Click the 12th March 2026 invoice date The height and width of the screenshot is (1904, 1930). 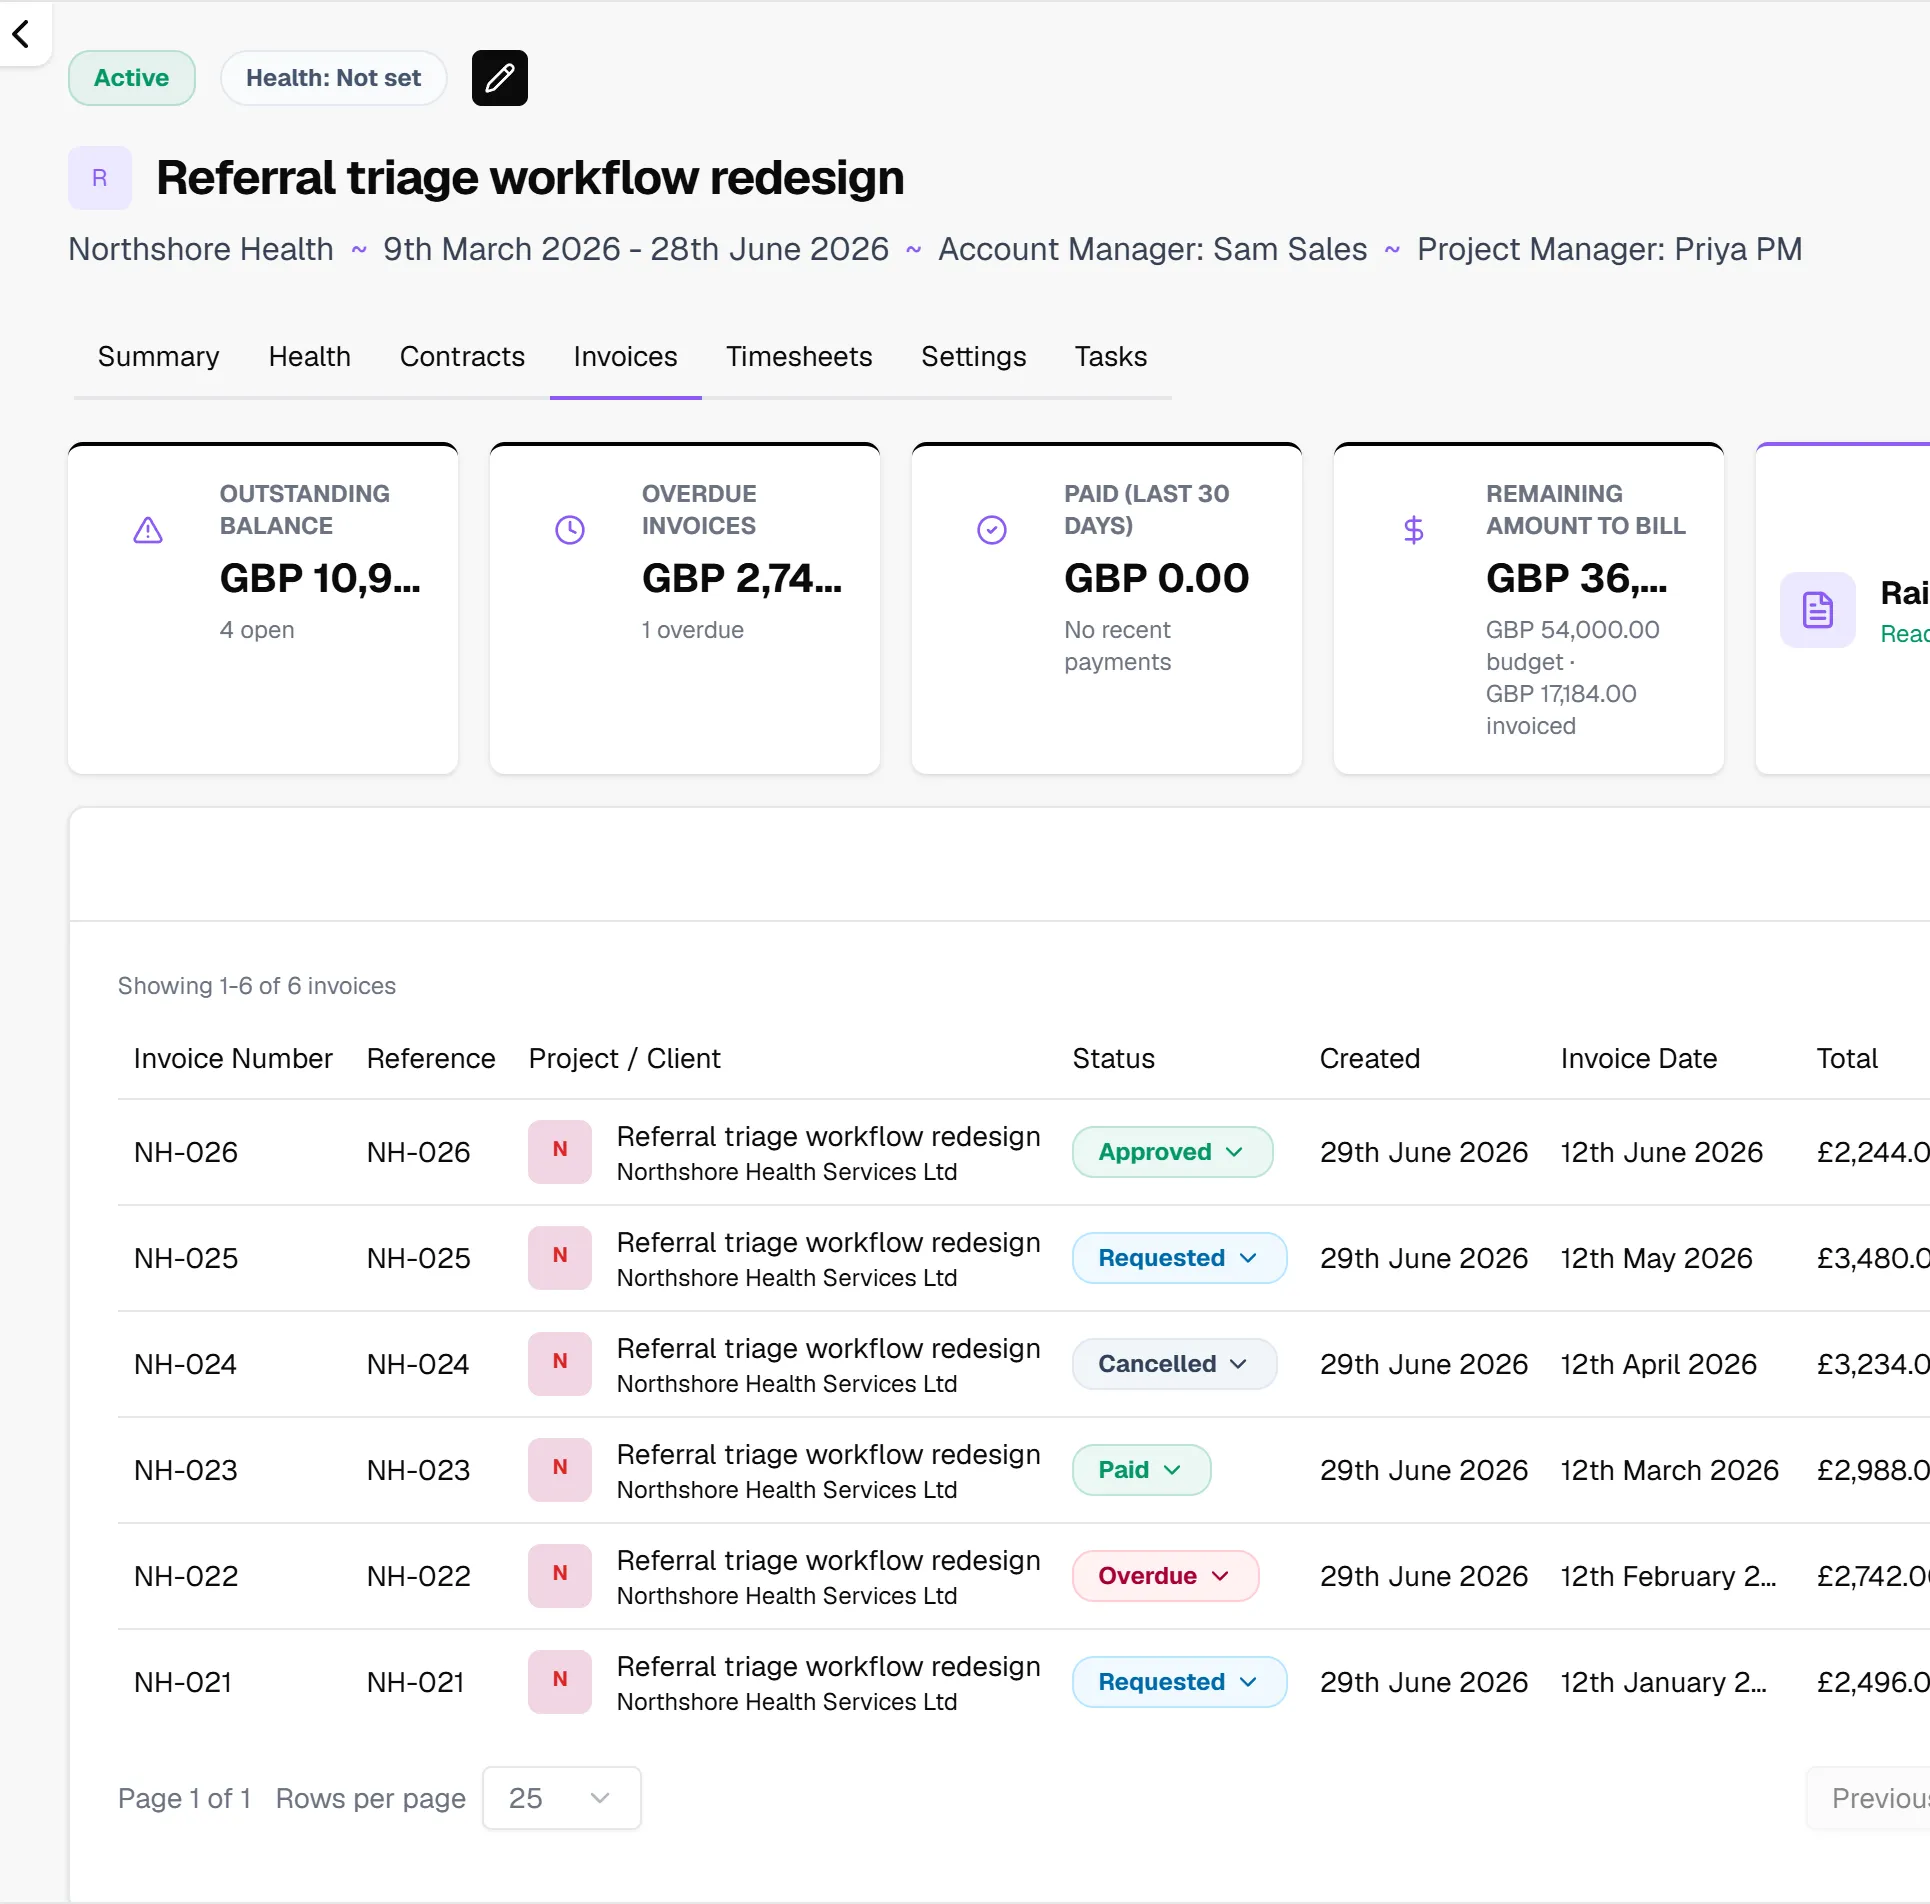(x=1670, y=1470)
